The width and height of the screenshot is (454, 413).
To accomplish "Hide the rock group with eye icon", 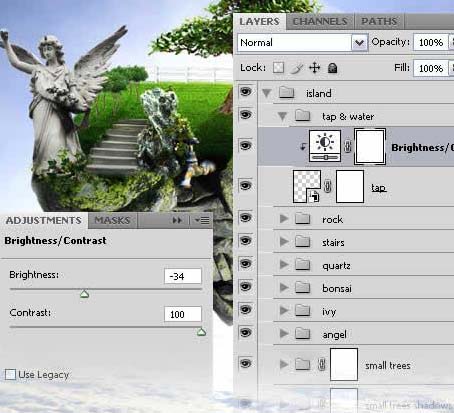I will [246, 218].
